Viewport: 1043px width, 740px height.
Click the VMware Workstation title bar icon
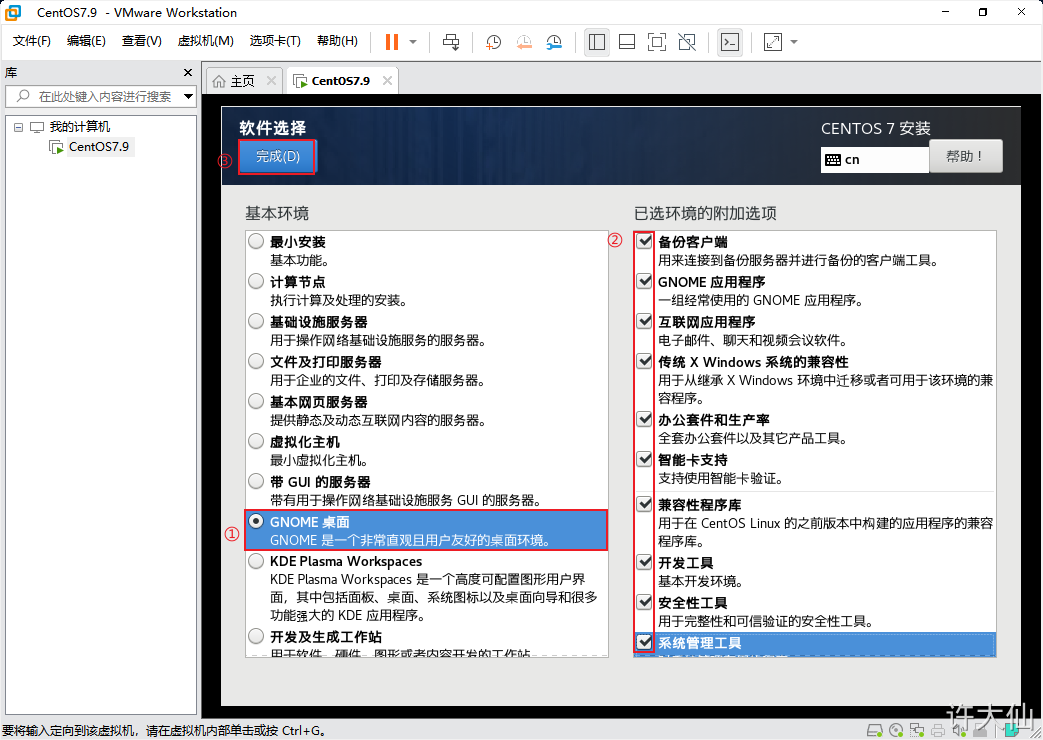[x=13, y=12]
